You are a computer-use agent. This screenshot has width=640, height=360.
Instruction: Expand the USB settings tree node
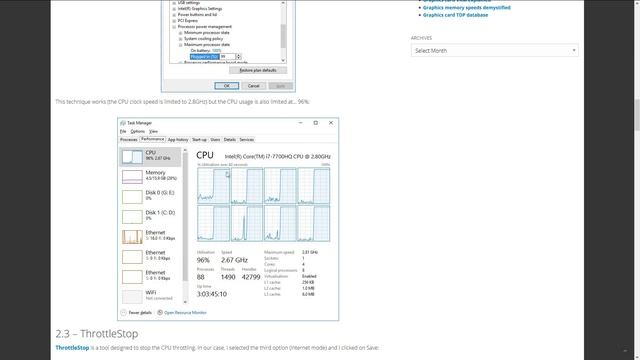[174, 3]
